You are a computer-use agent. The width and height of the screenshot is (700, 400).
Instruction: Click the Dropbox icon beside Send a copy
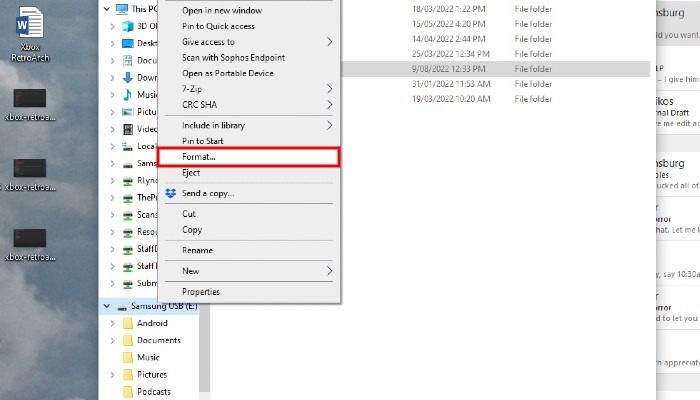coord(170,192)
